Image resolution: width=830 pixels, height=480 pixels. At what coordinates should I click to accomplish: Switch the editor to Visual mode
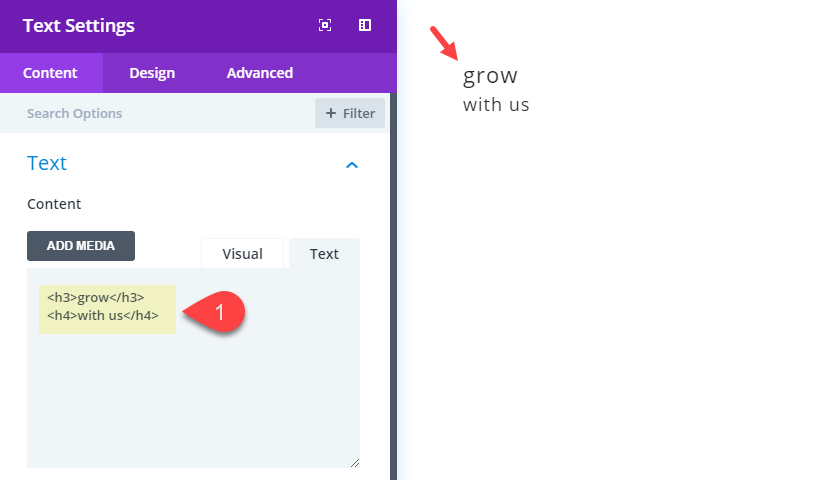click(242, 254)
